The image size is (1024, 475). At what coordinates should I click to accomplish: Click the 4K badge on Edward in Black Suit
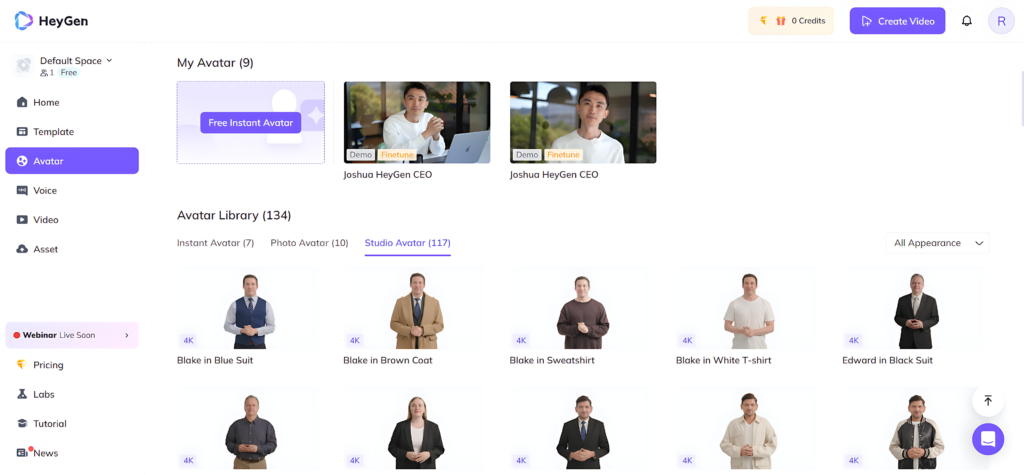coord(854,340)
